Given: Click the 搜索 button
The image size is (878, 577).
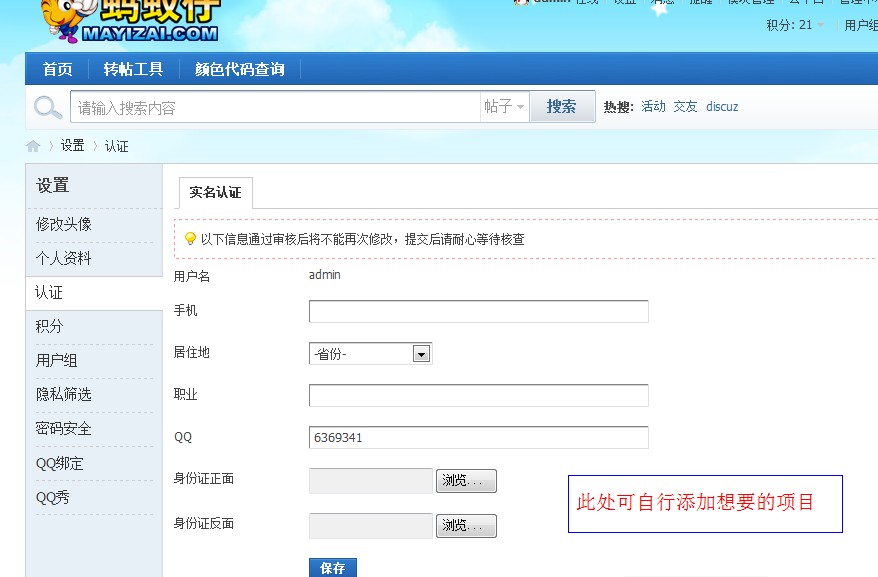Looking at the screenshot, I should [x=562, y=106].
